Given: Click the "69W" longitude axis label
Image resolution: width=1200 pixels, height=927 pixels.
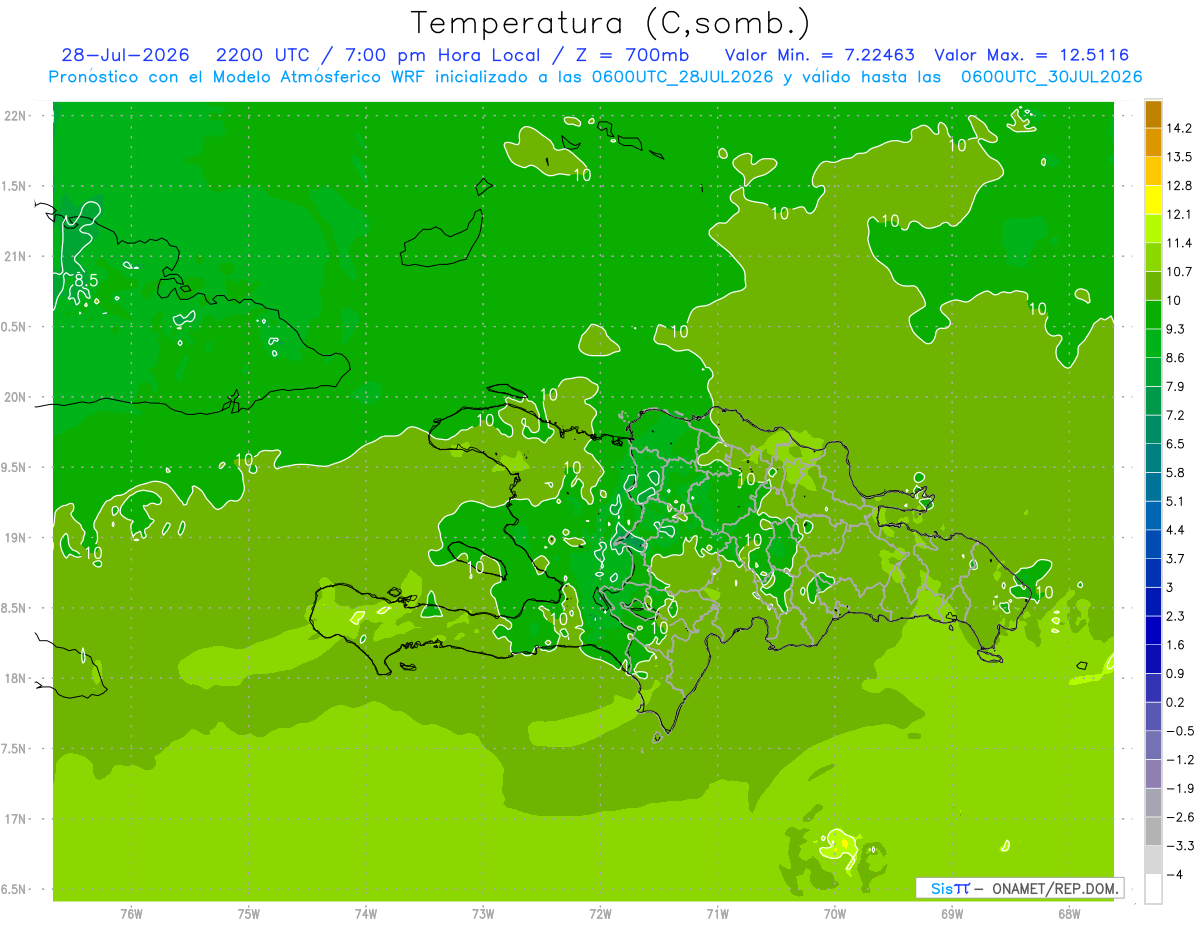Looking at the screenshot, I should (x=952, y=913).
